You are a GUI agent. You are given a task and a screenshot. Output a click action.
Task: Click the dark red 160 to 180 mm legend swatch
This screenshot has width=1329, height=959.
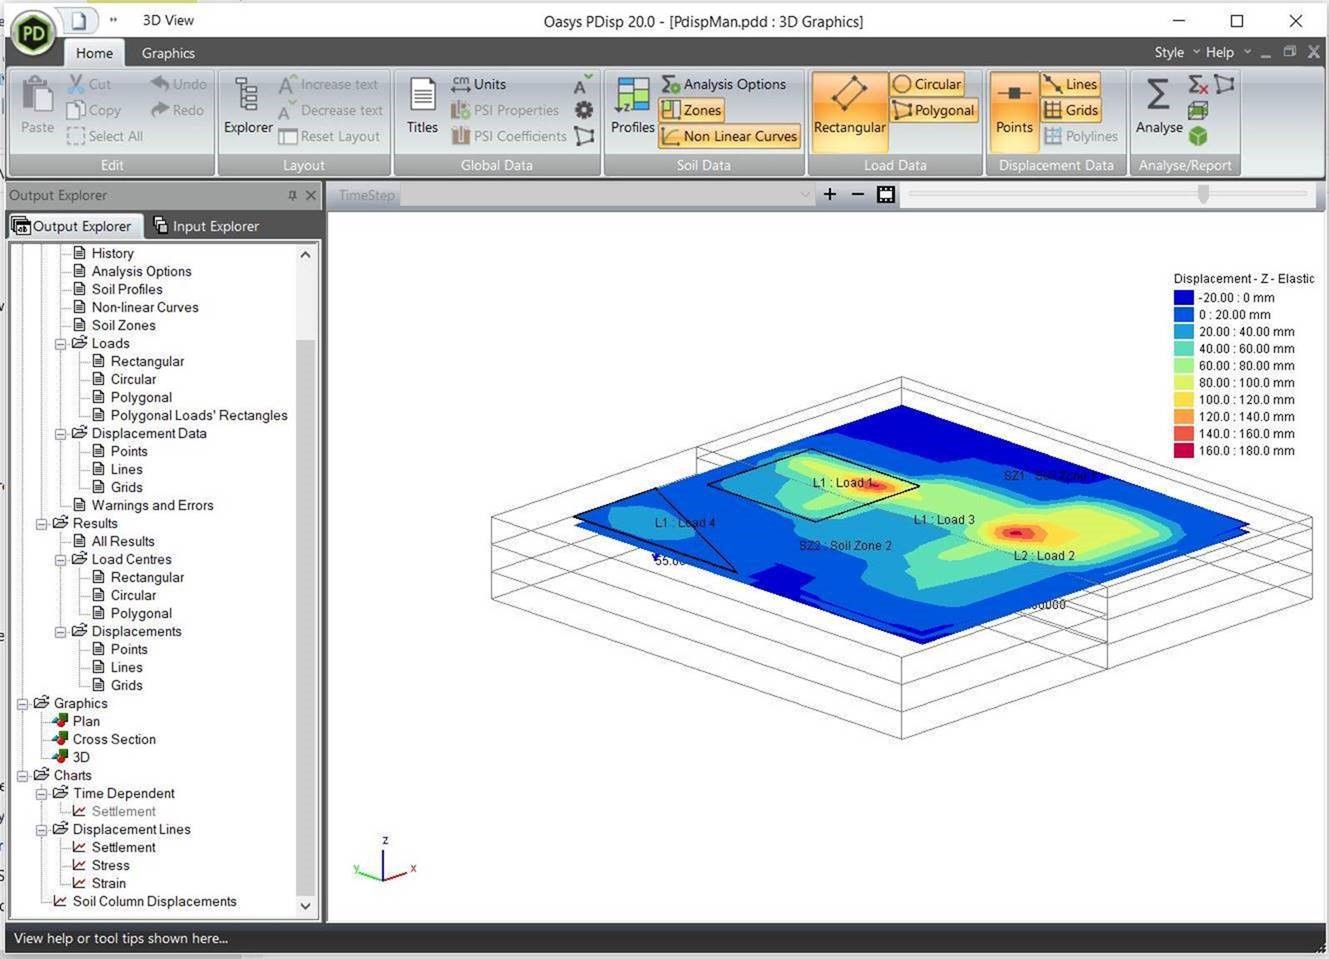[1183, 451]
